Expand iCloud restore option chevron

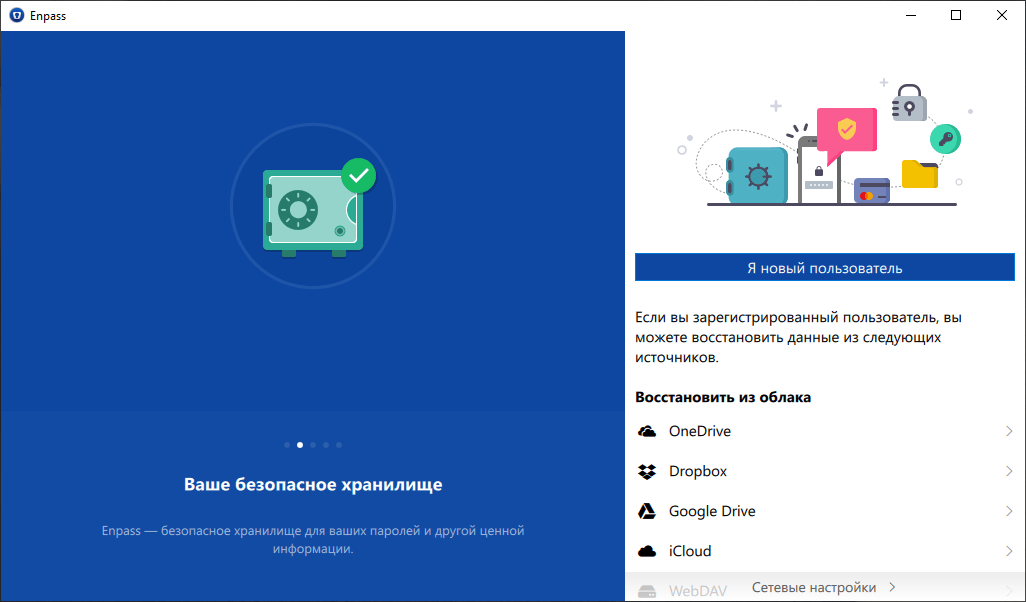[x=1008, y=551]
